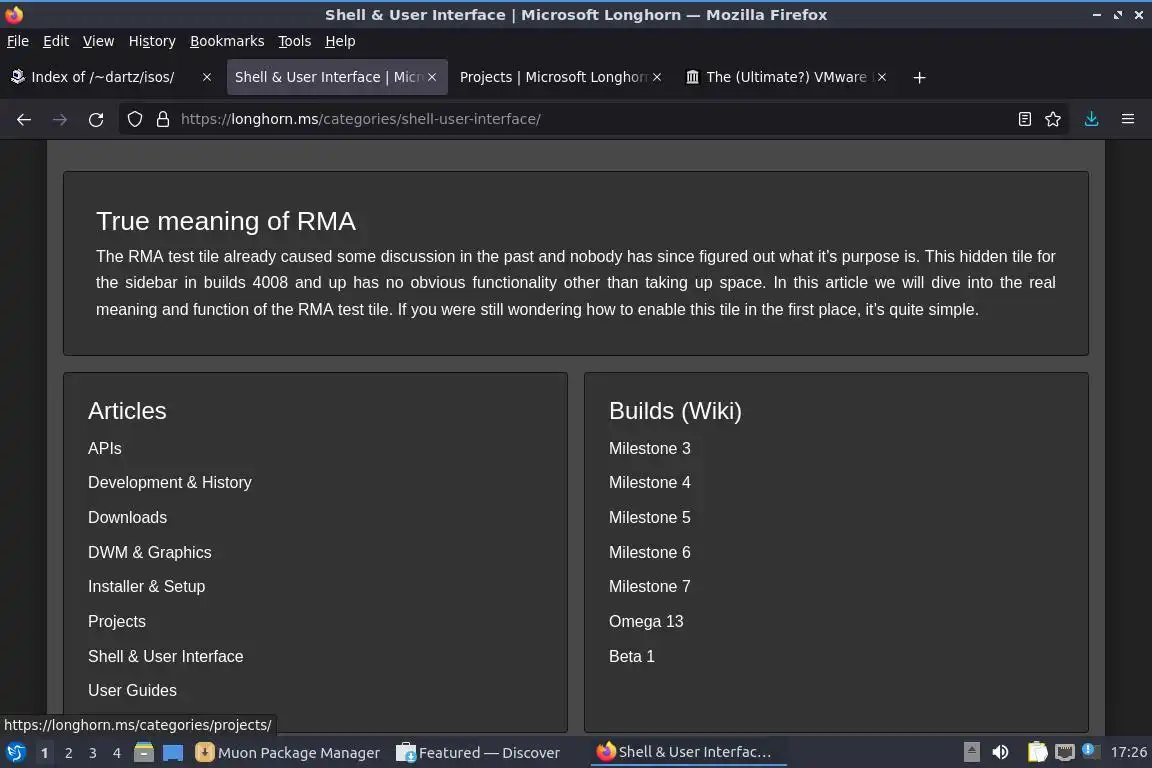Open Installer & Setup category

[x=146, y=586]
